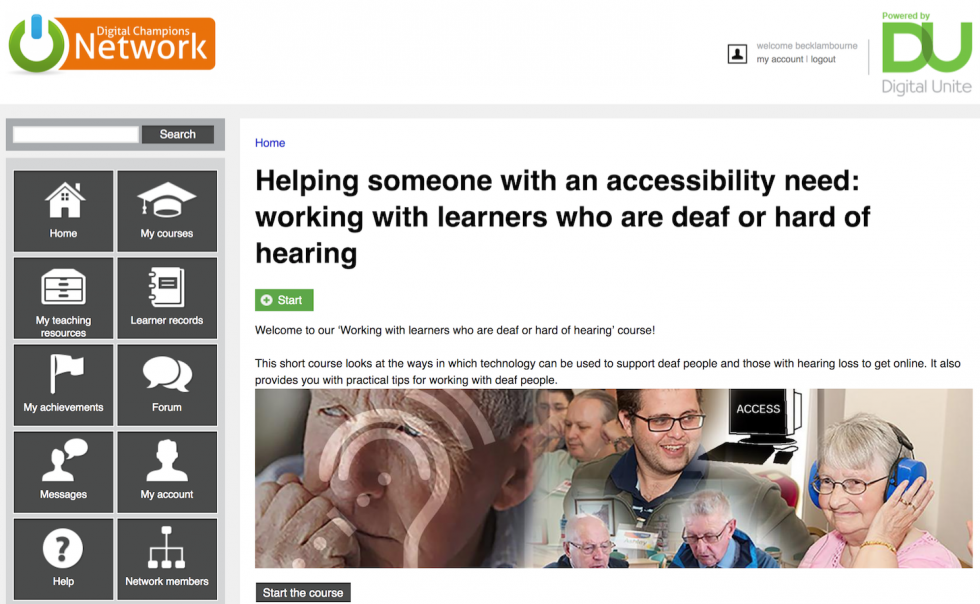Click the user profile icon in header
The width and height of the screenshot is (980, 604).
[x=738, y=54]
